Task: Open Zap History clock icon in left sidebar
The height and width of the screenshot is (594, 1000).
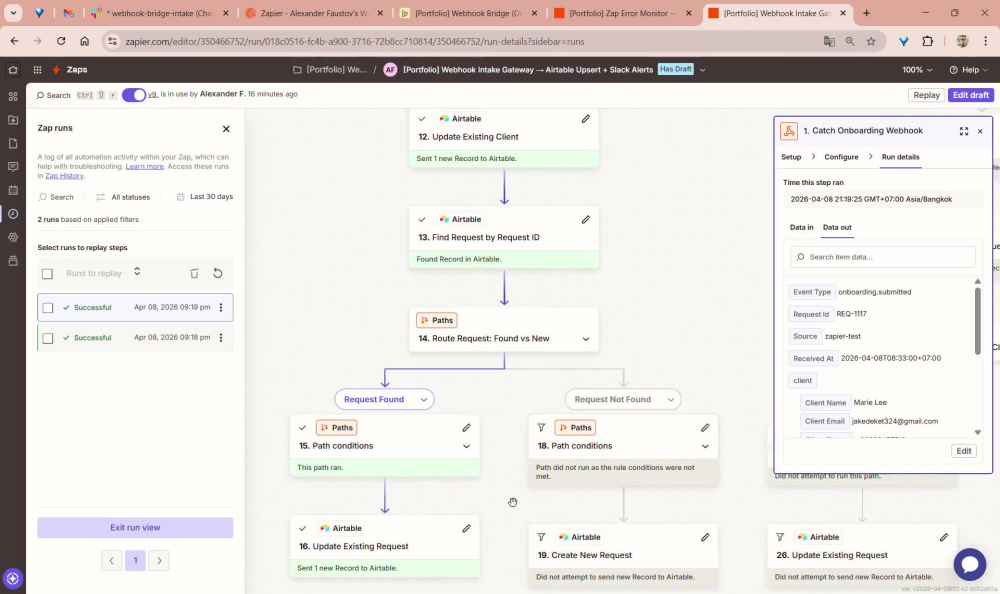Action: pyautogui.click(x=13, y=214)
